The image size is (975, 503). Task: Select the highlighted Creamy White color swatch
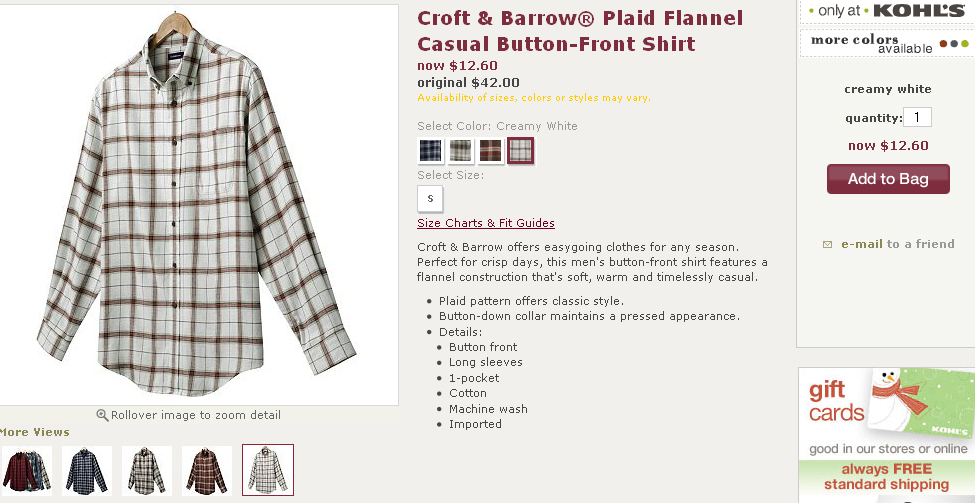pos(520,151)
